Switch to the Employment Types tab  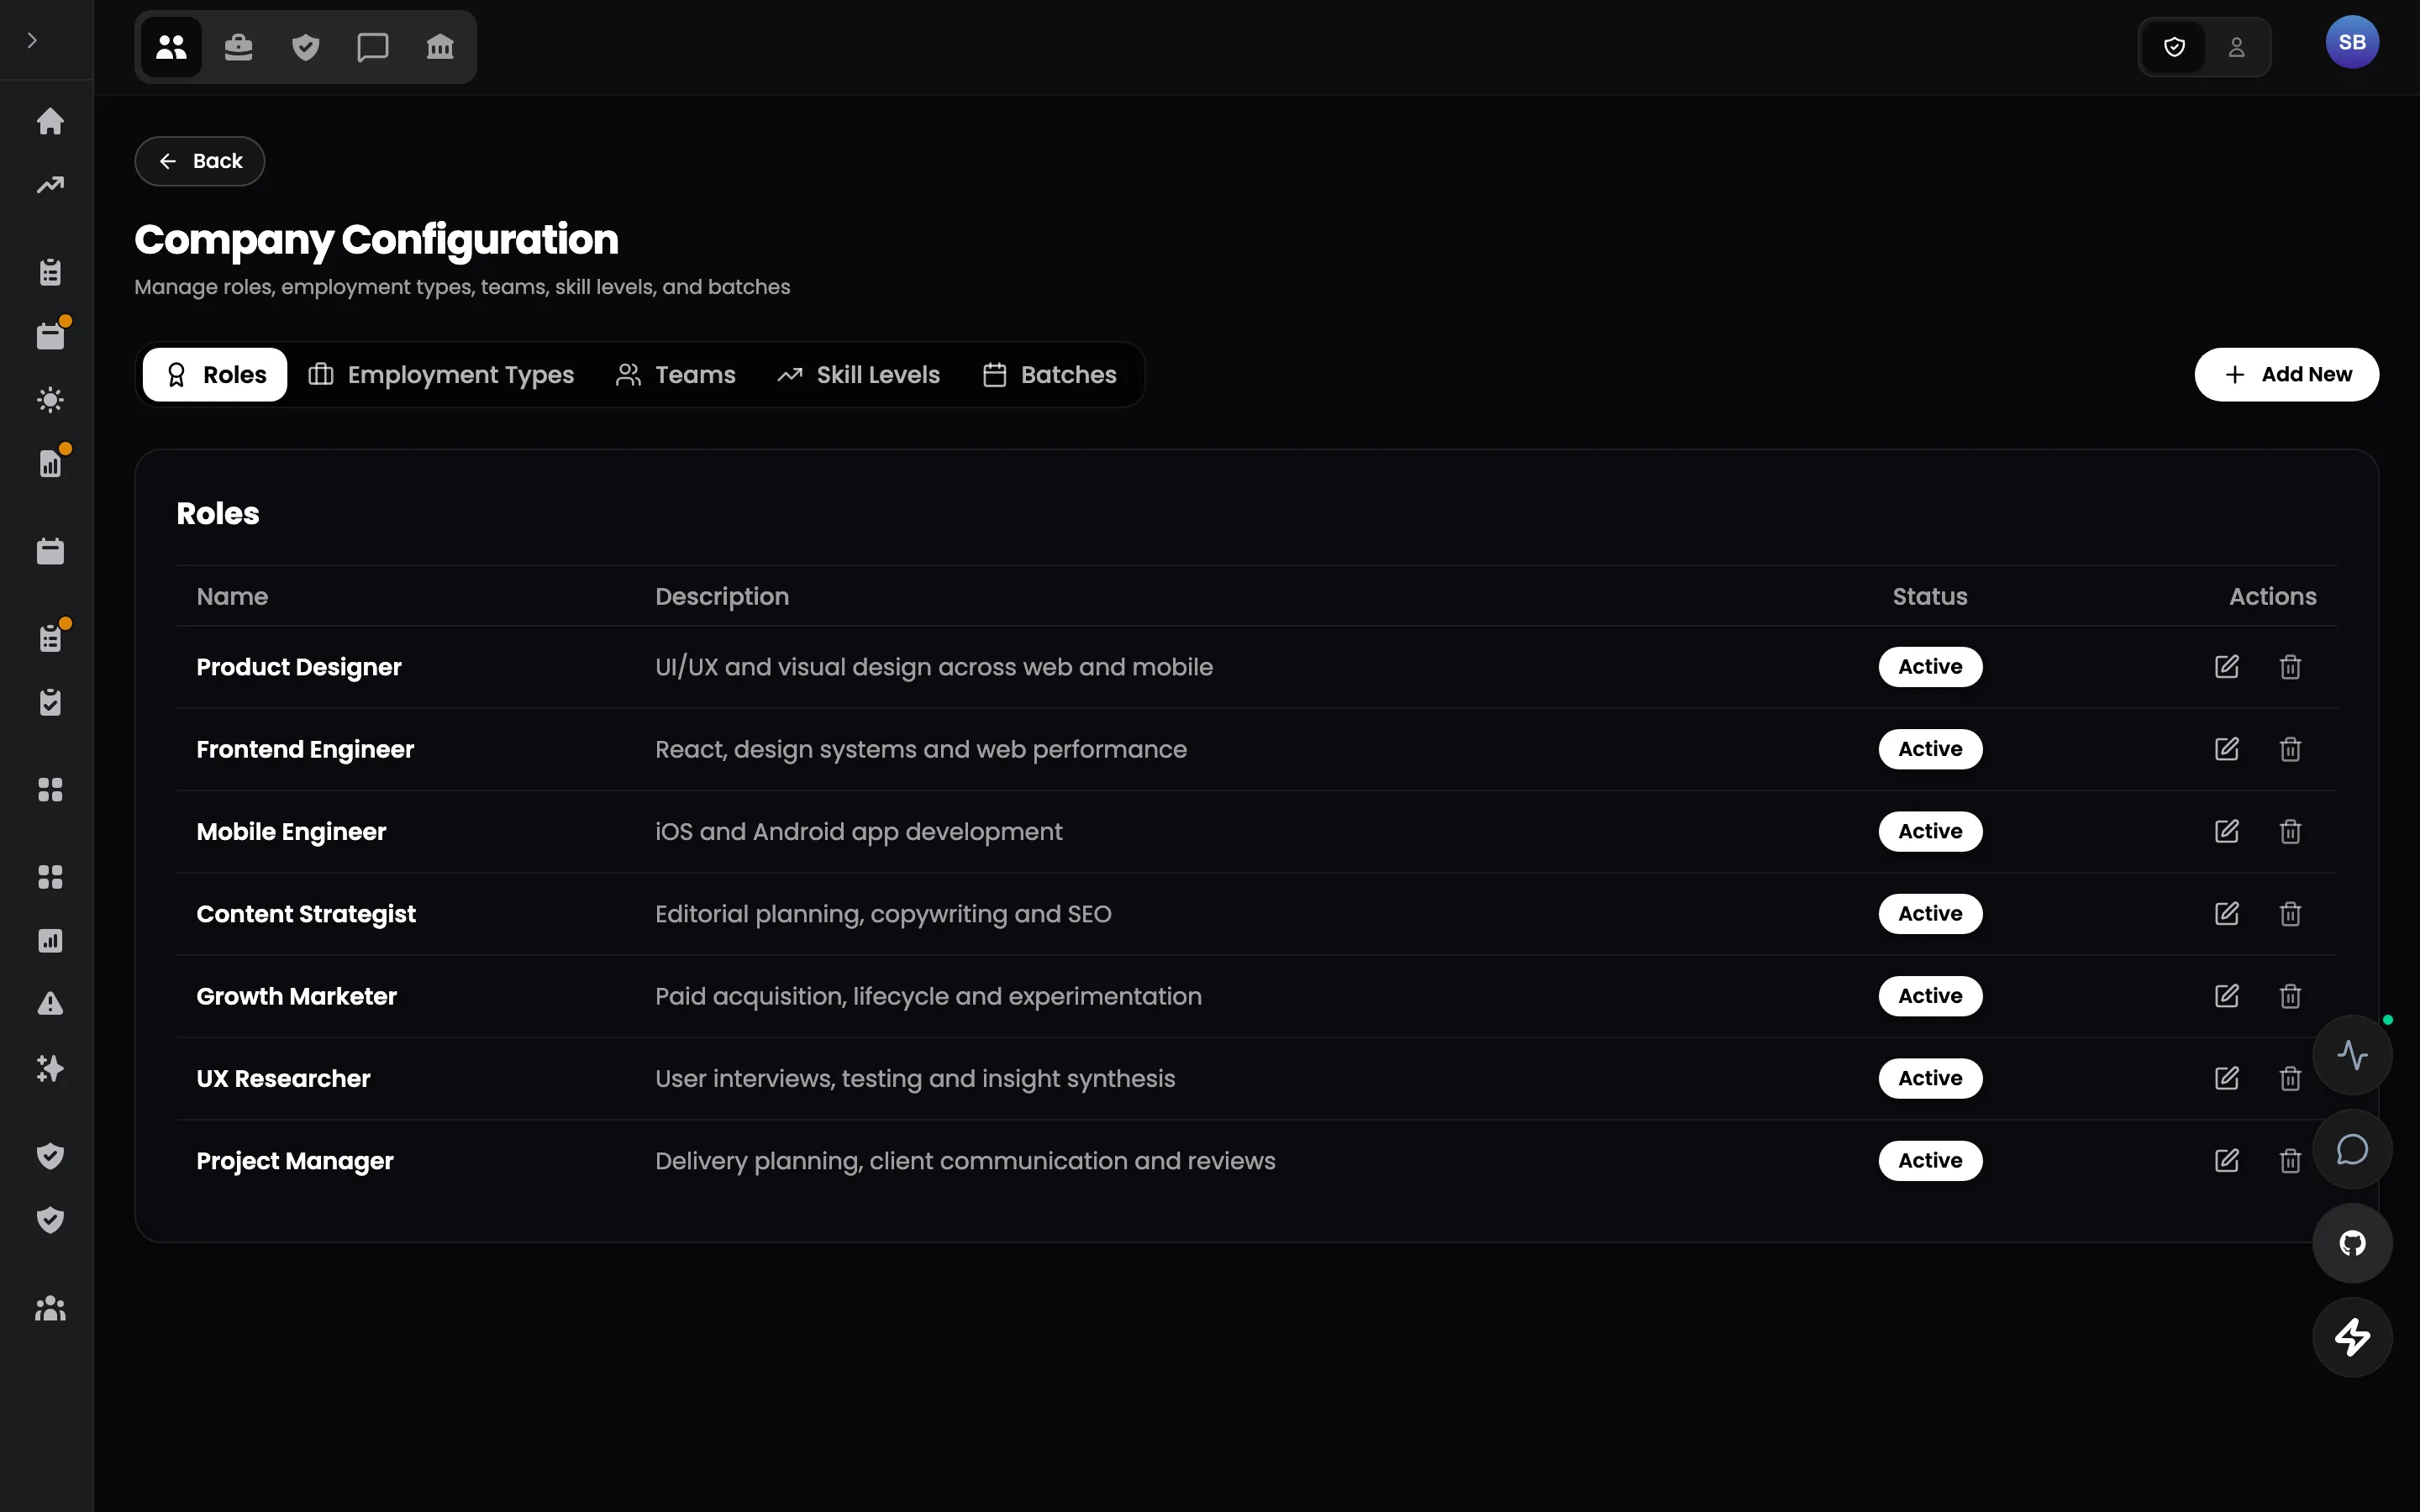tap(441, 375)
